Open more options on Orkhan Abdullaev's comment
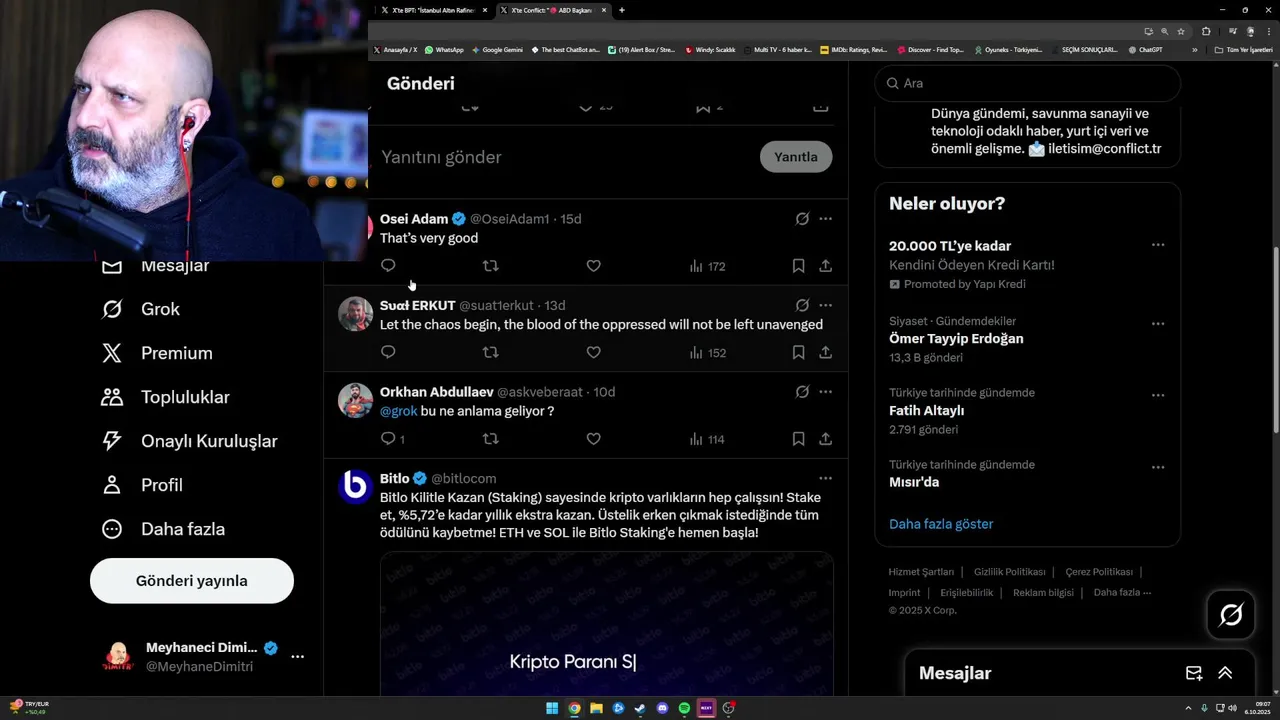 826,392
